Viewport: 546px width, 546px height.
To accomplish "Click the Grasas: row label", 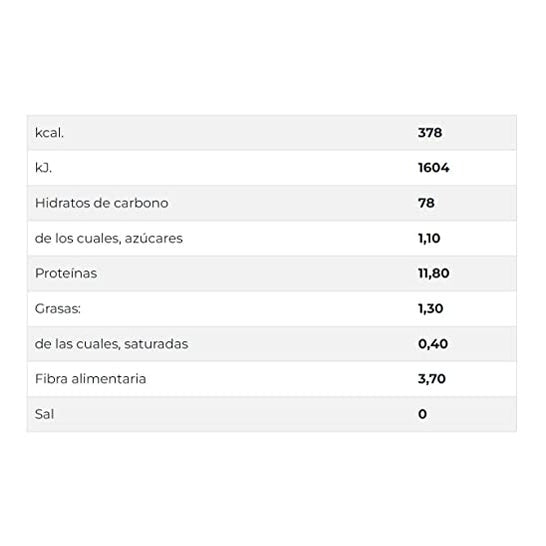I will pyautogui.click(x=57, y=309).
